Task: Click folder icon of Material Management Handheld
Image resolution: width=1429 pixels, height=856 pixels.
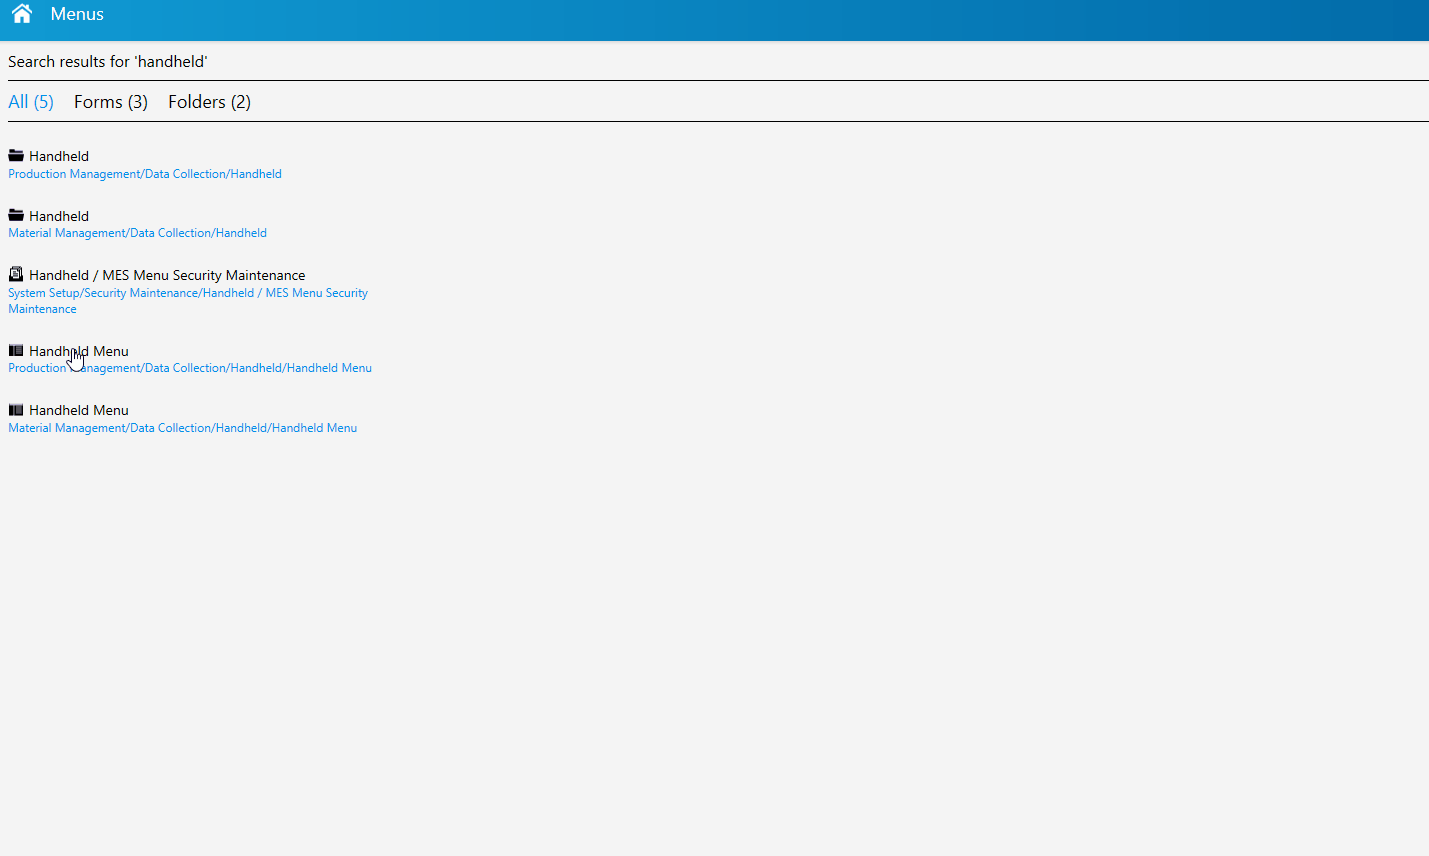Action: click(16, 215)
